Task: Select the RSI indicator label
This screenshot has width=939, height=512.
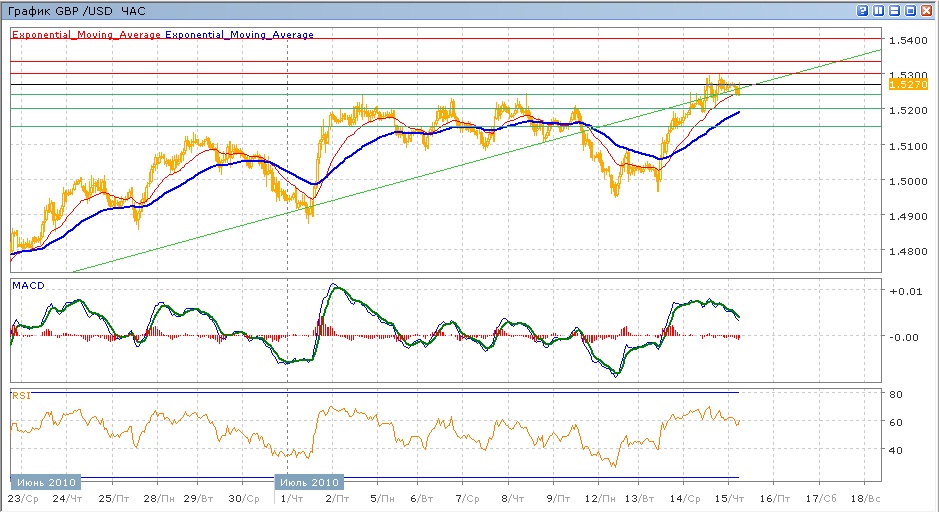Action: coord(20,396)
